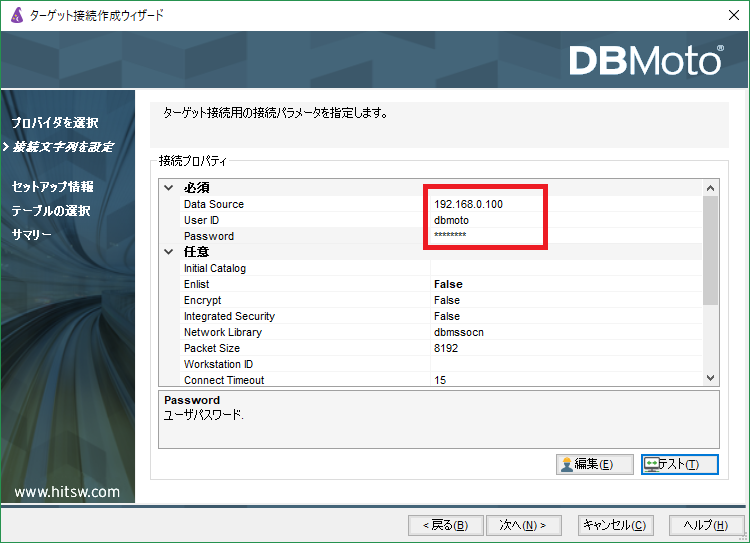Select the 'User ID' property label
This screenshot has height=543, width=750.
201,220
